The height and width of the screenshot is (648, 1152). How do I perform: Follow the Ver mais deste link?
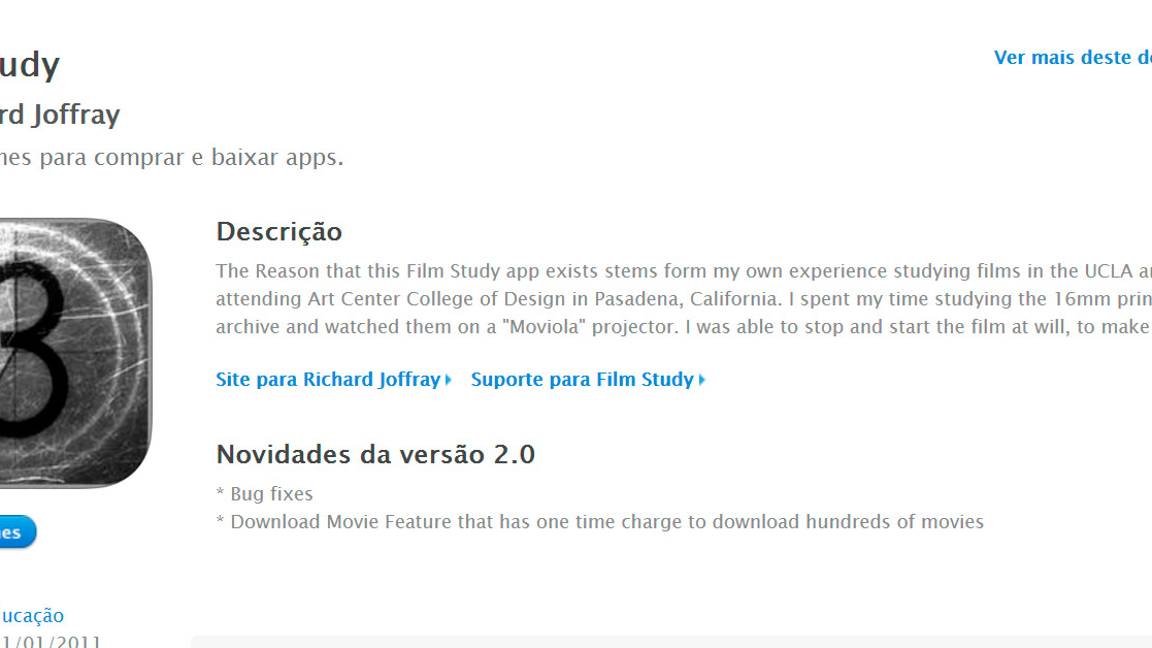[1072, 58]
